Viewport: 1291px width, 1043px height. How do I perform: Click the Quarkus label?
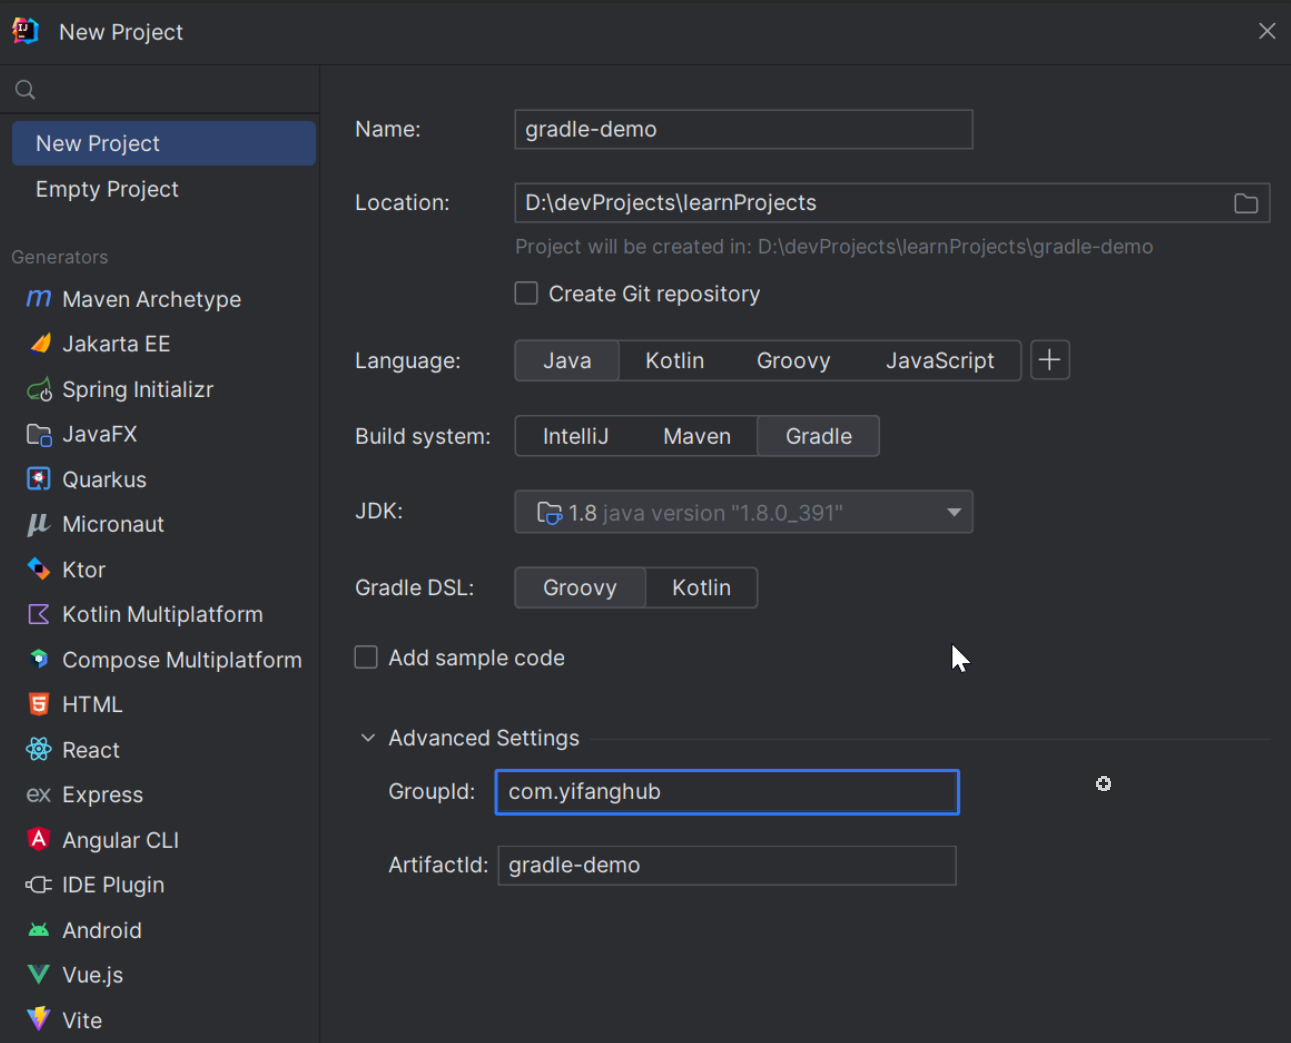(104, 480)
